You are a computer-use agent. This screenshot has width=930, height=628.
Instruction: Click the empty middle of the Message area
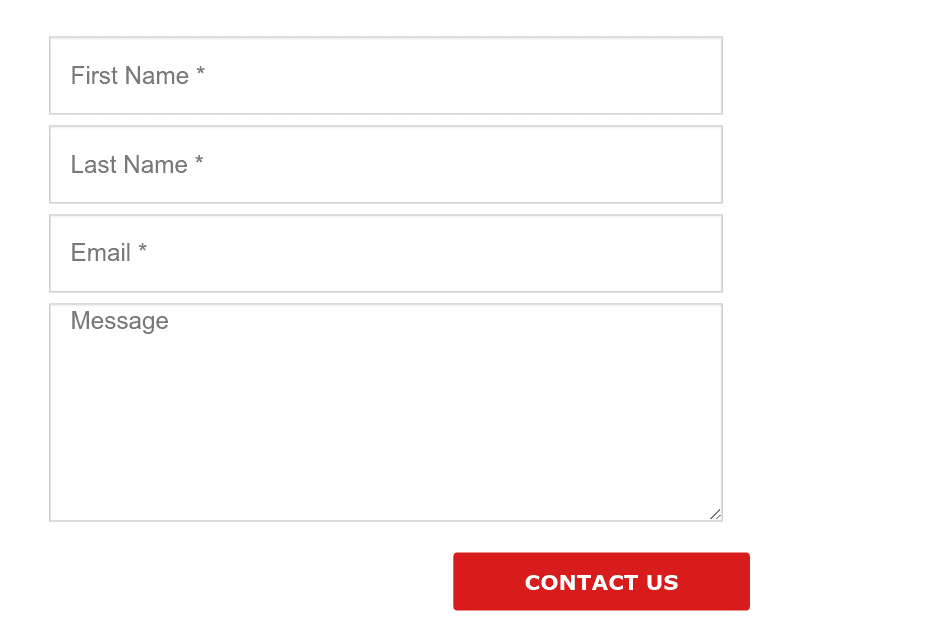(386, 415)
